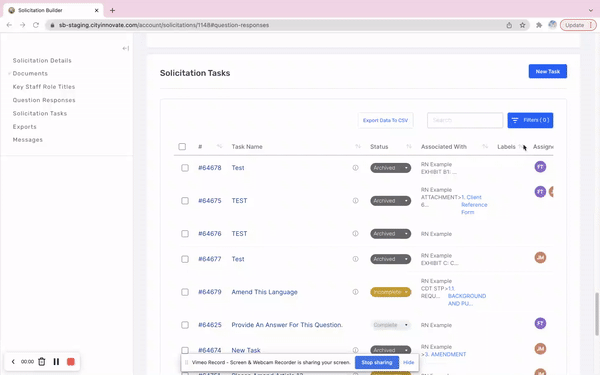
Task: Open Messages in sidebar
Action: click(28, 140)
